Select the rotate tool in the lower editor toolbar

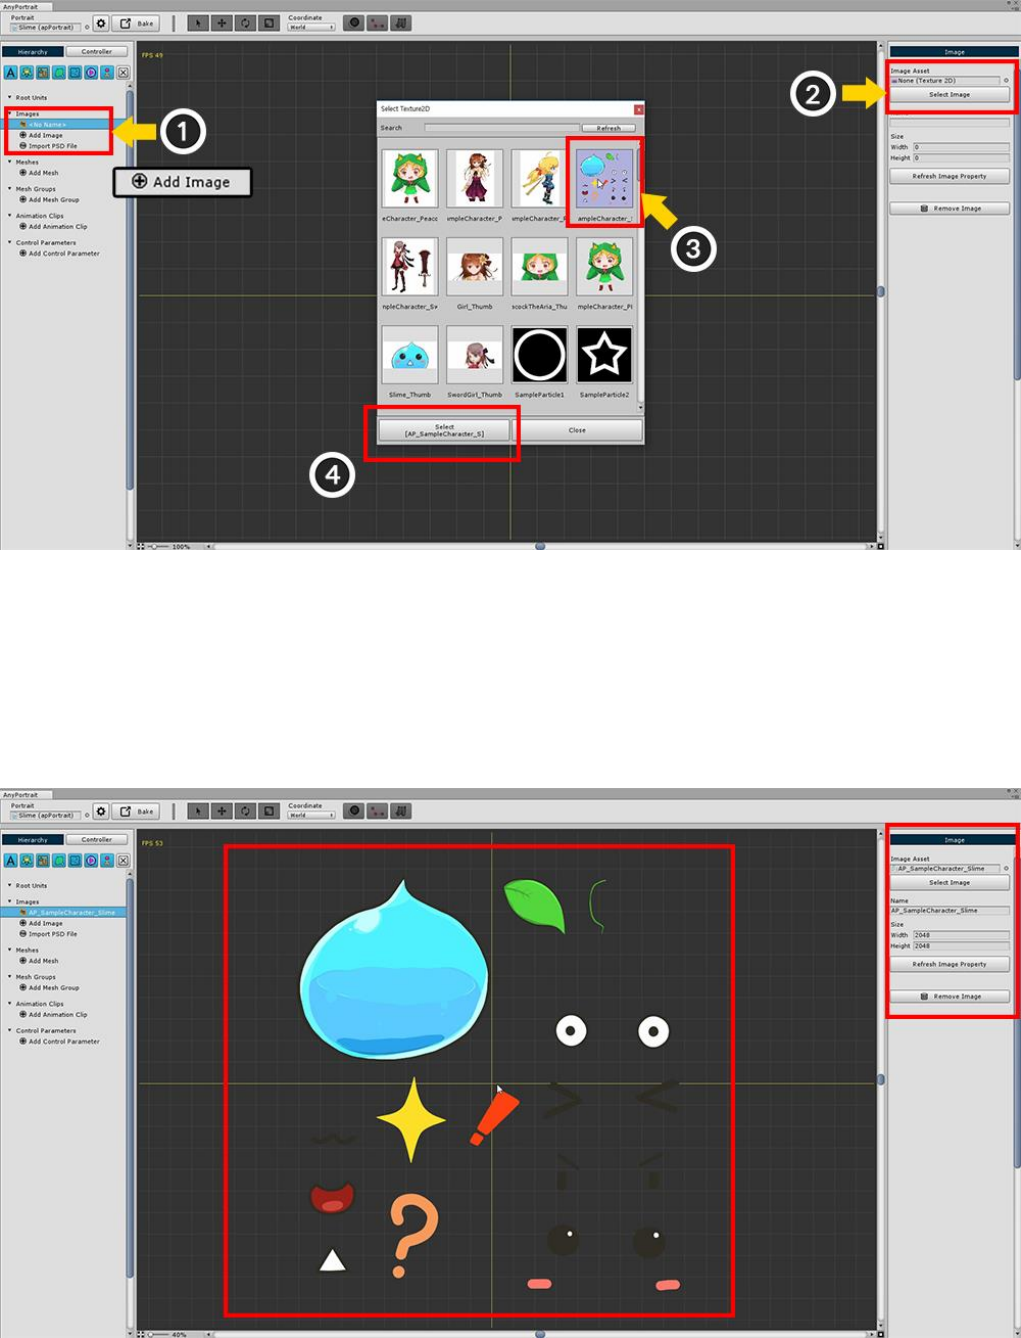pos(245,811)
